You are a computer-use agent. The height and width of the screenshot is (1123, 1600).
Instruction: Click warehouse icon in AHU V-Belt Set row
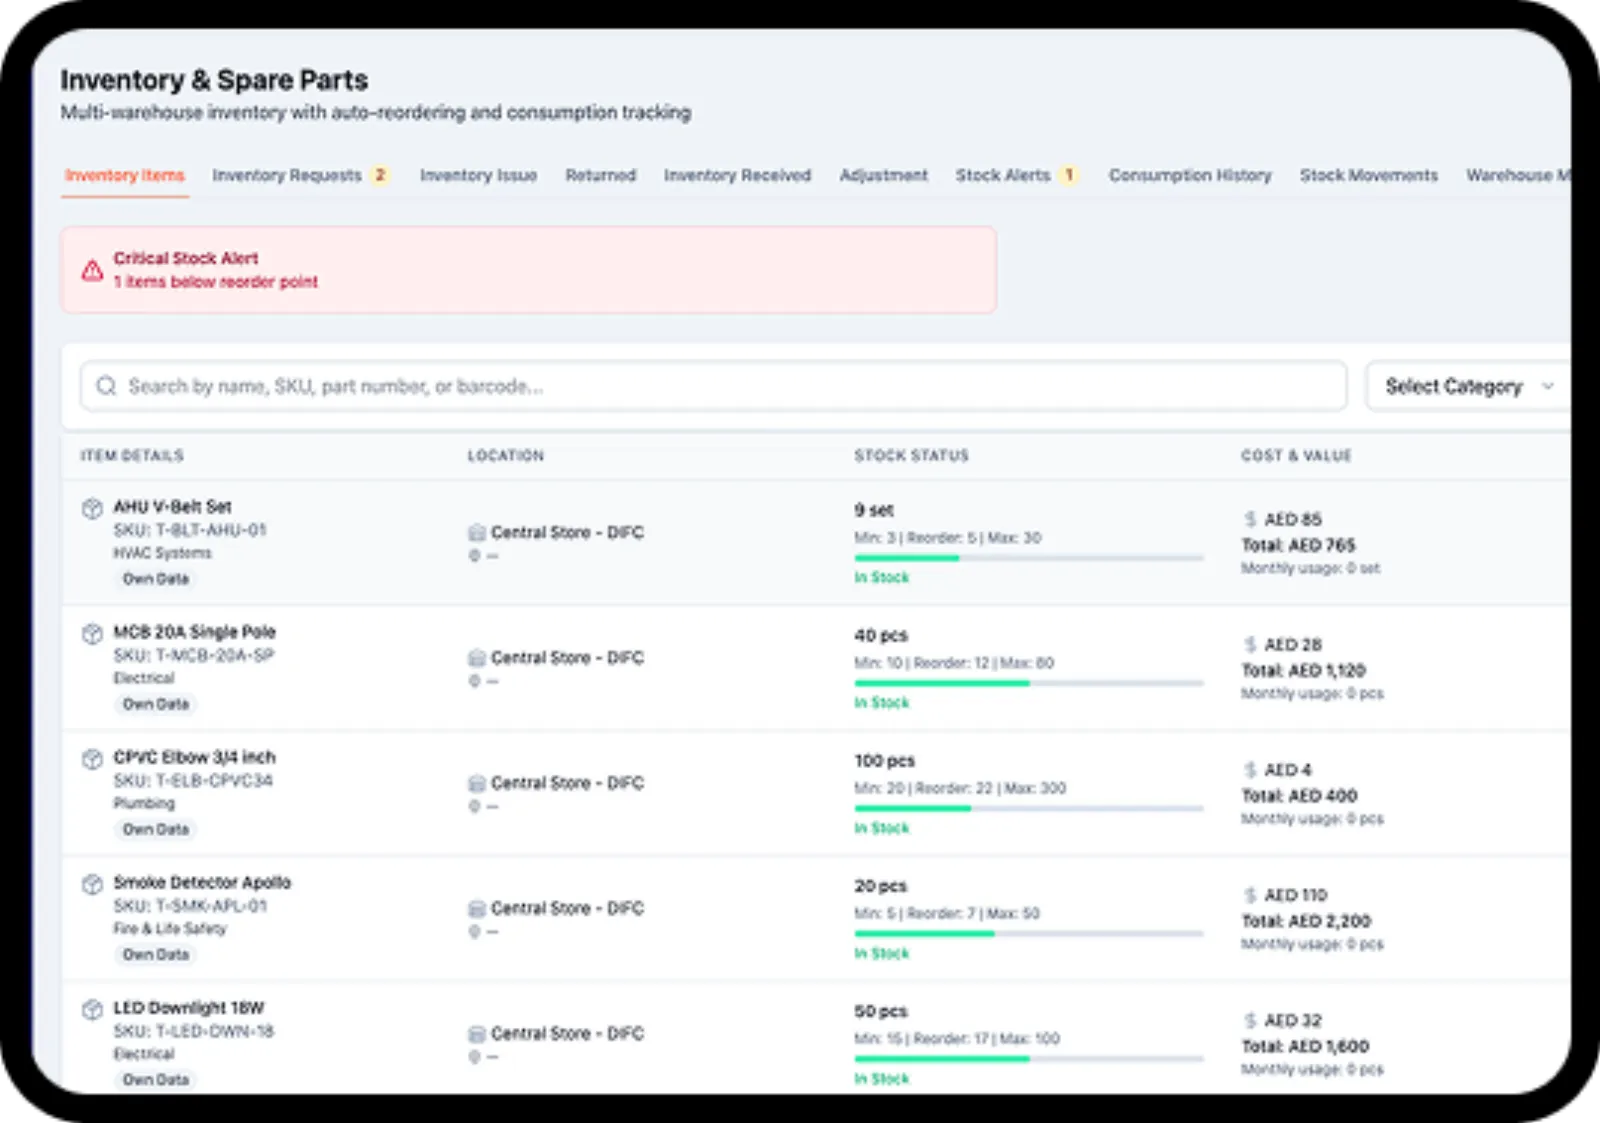tap(477, 533)
